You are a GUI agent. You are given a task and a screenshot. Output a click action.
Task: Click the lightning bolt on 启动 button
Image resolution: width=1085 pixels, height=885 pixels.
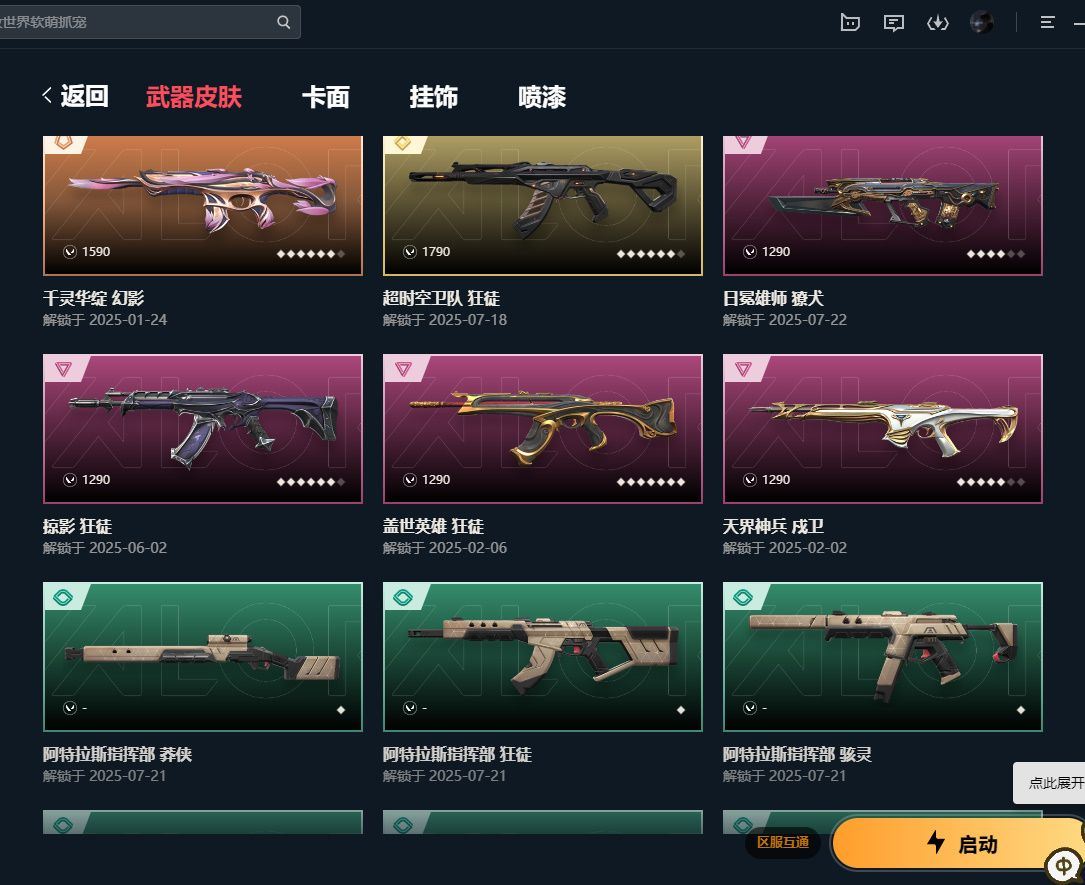[x=936, y=842]
